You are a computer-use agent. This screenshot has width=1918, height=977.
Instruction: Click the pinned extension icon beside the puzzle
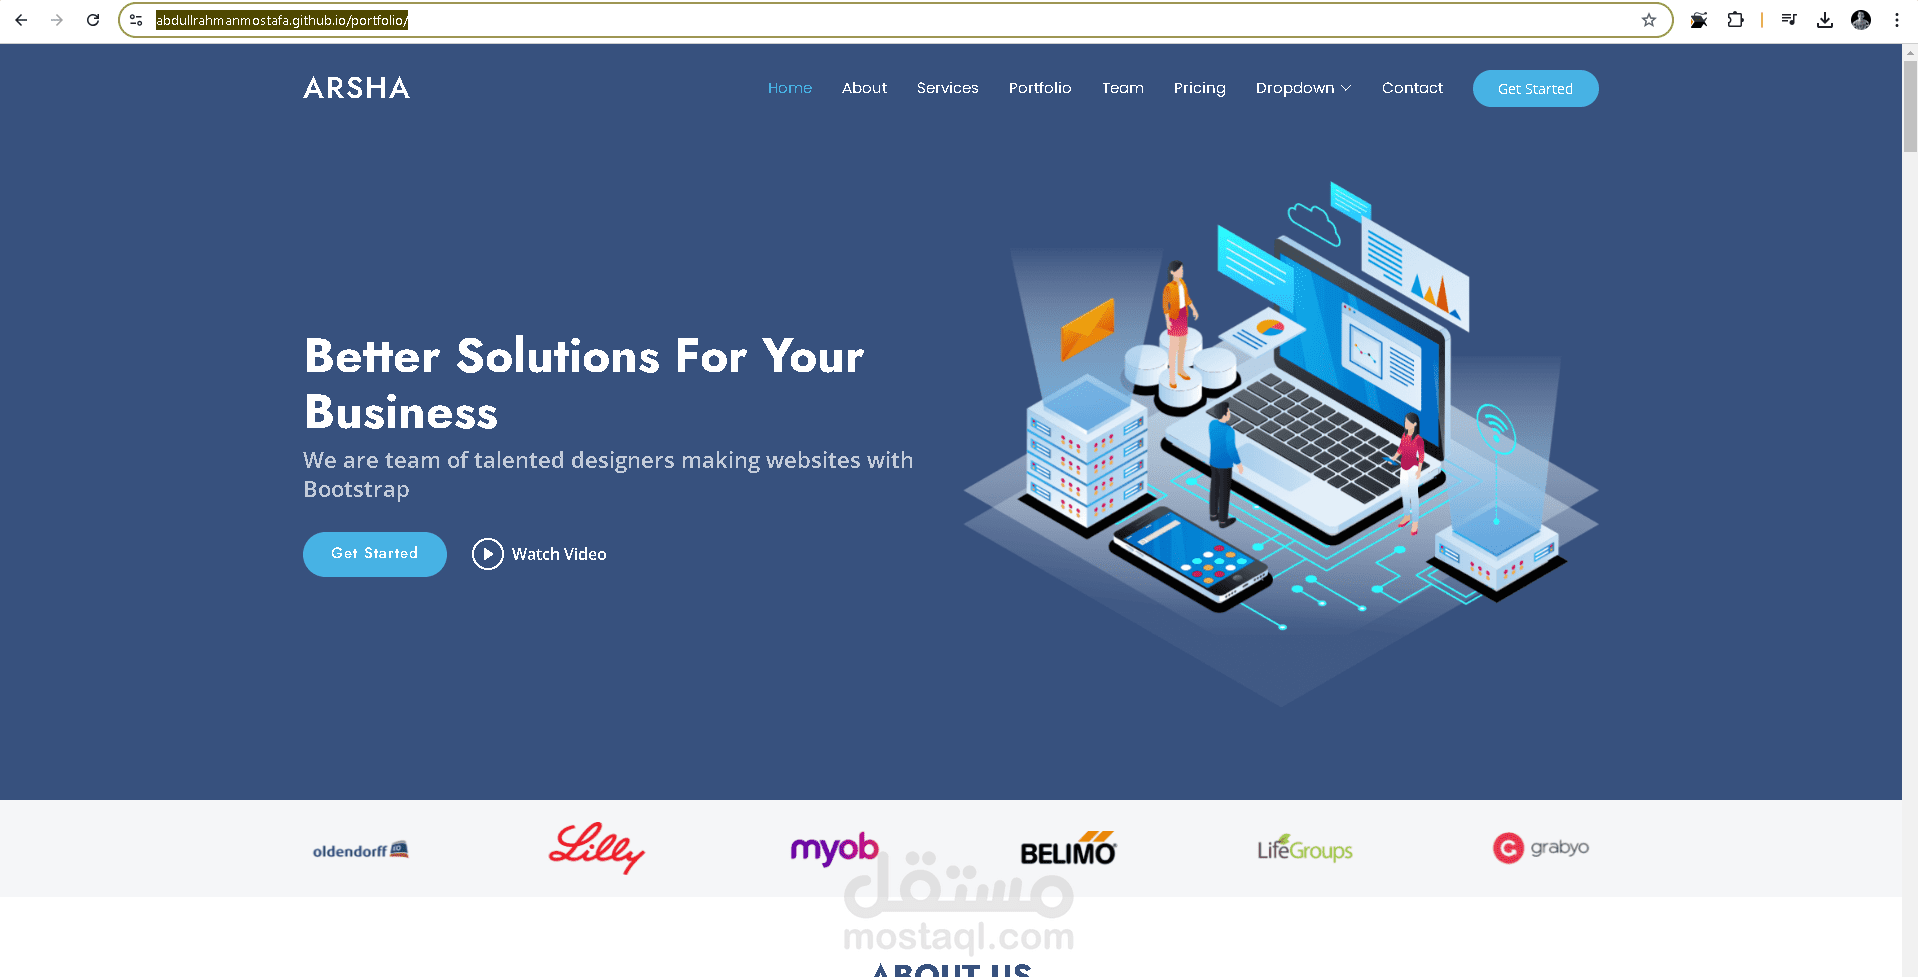point(1699,20)
